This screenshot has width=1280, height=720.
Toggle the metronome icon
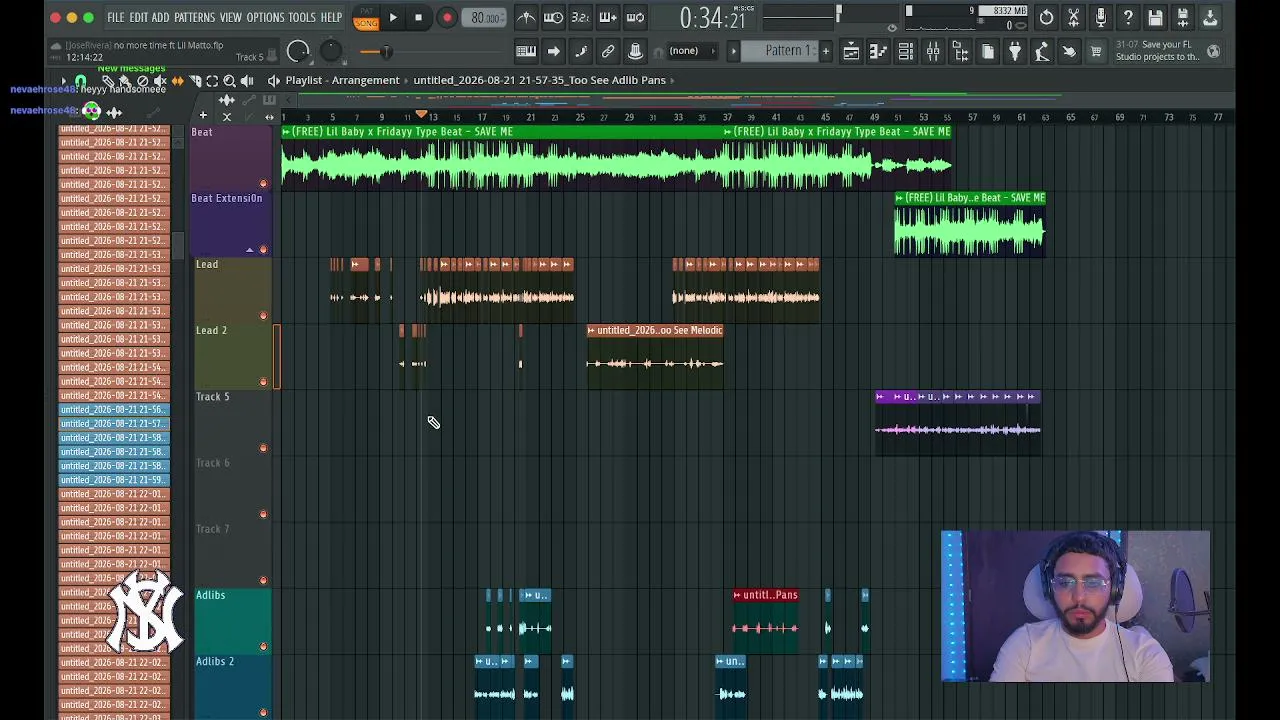tap(526, 18)
